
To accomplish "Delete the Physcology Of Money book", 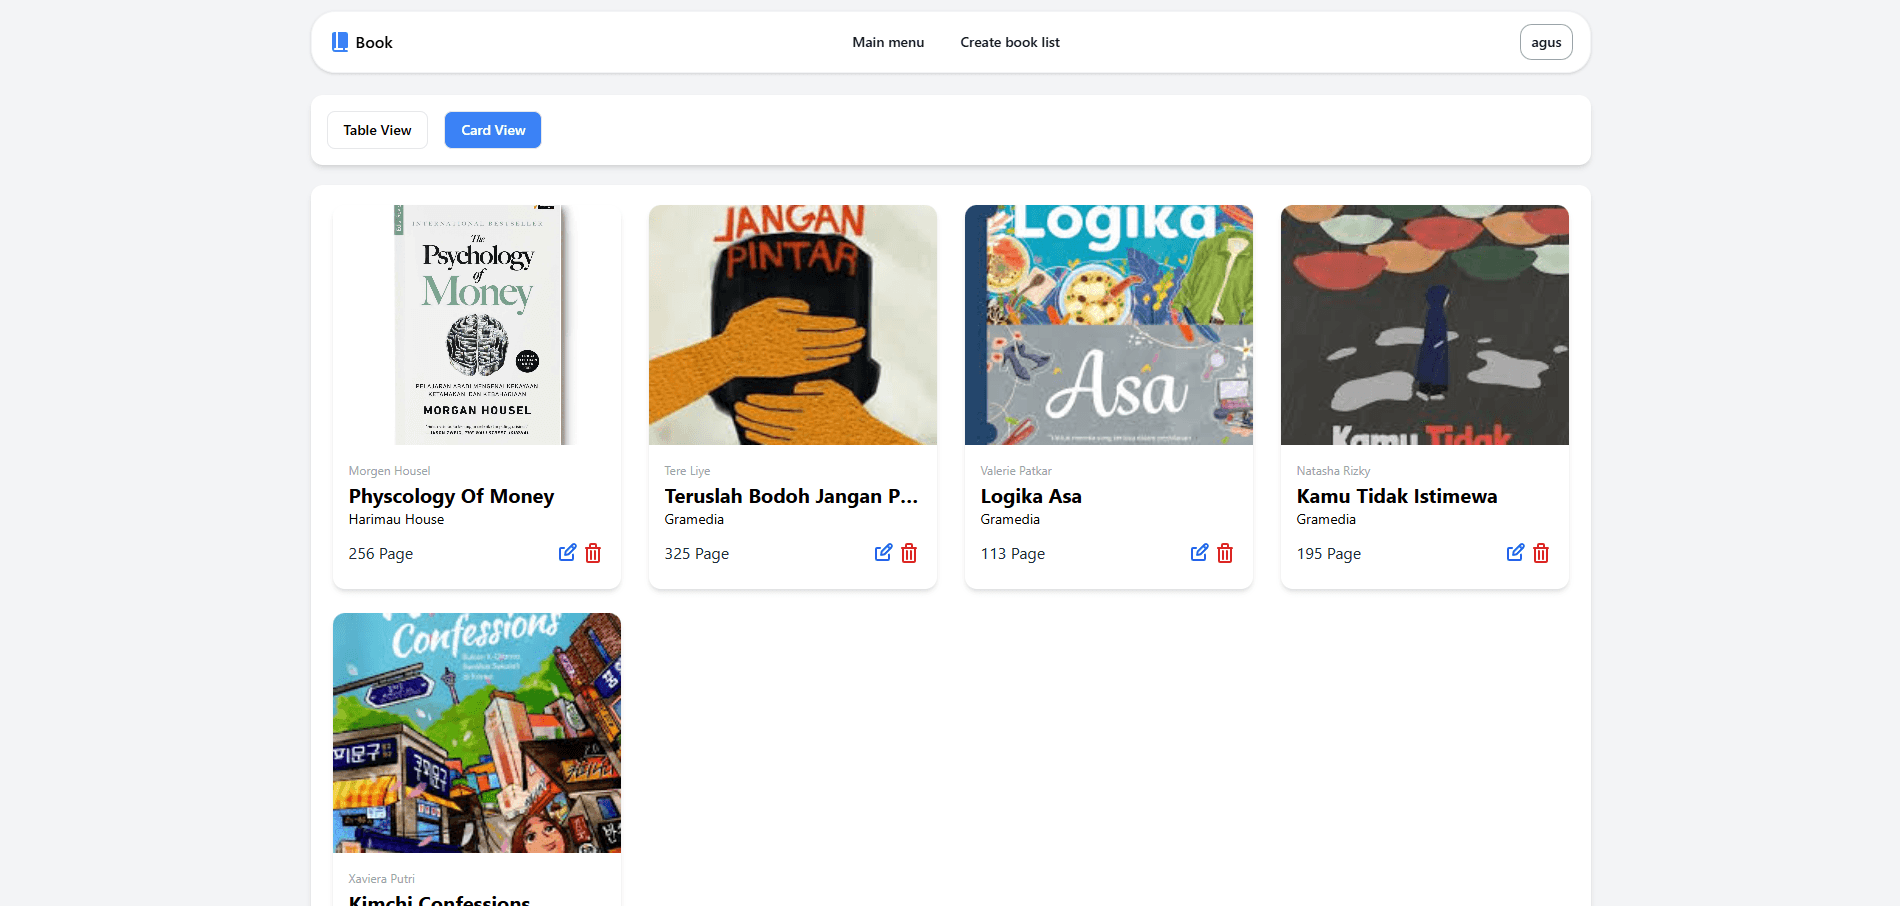I will point(593,553).
